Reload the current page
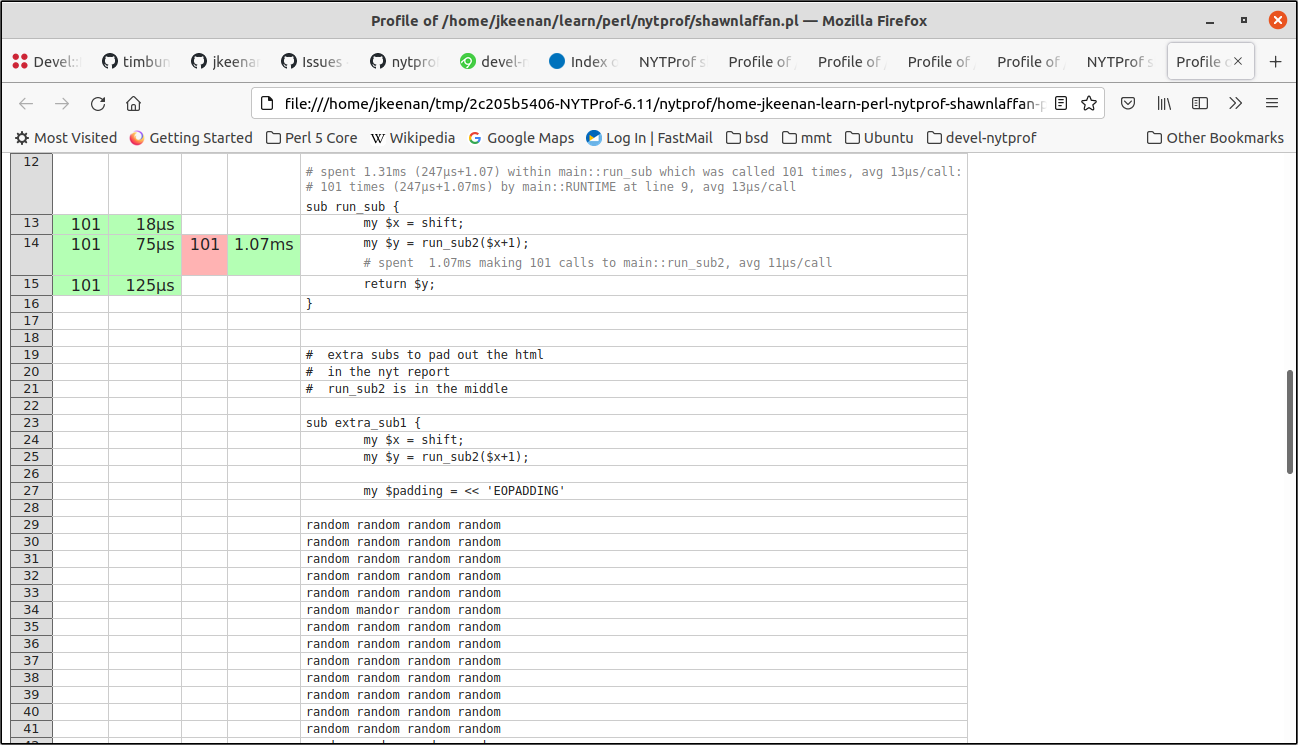The height and width of the screenshot is (745, 1298). [x=98, y=103]
